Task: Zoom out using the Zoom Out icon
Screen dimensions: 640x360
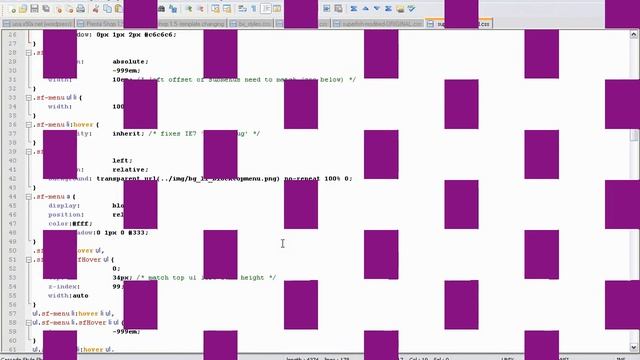Action: [x=200, y=9]
